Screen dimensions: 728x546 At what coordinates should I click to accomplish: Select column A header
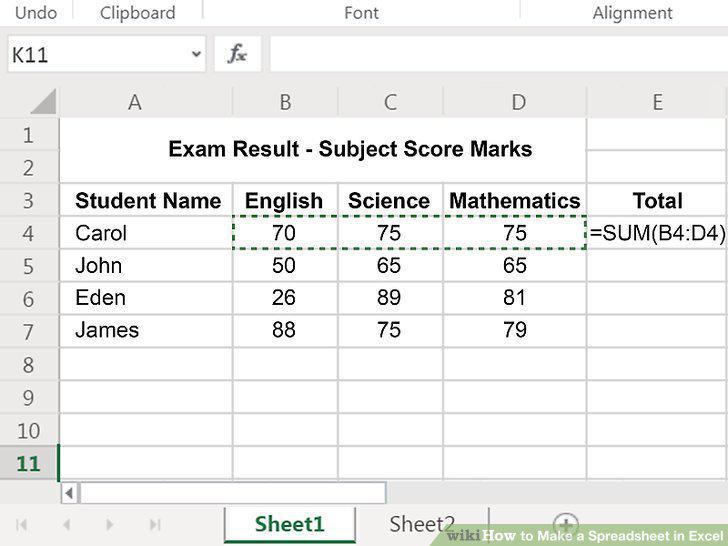[x=146, y=102]
